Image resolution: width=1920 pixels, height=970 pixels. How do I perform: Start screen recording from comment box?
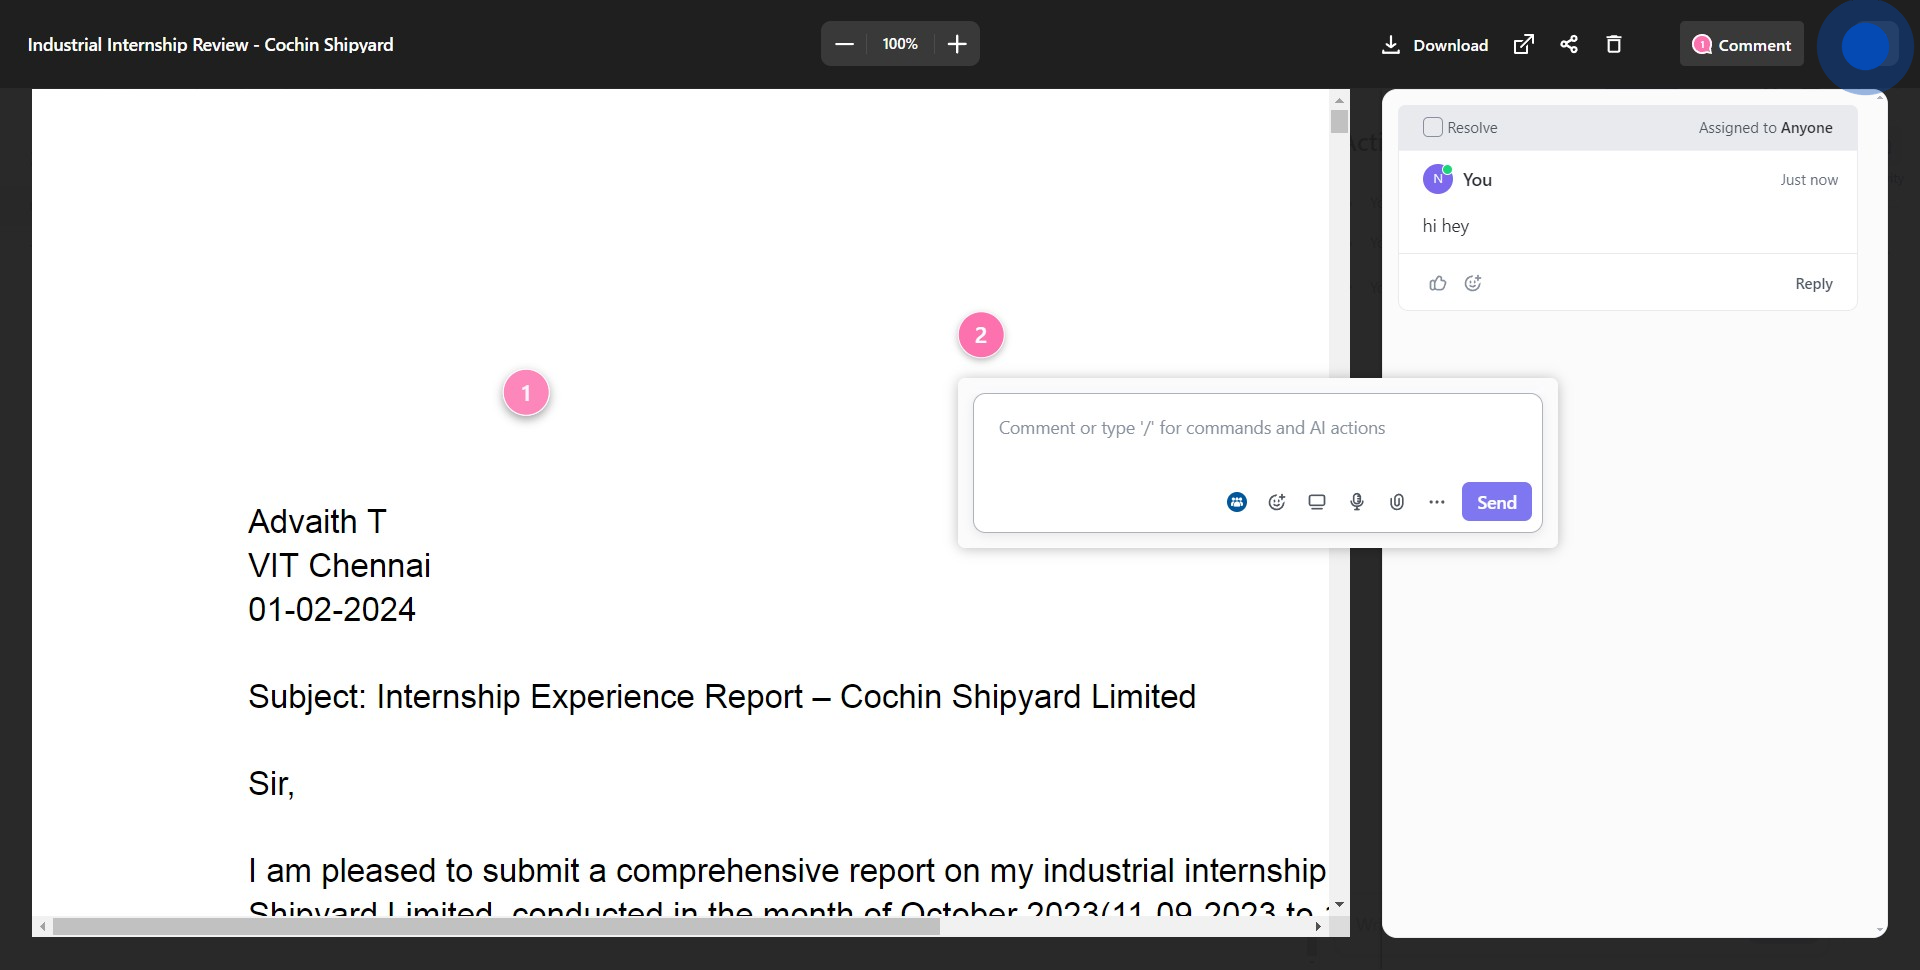point(1317,502)
